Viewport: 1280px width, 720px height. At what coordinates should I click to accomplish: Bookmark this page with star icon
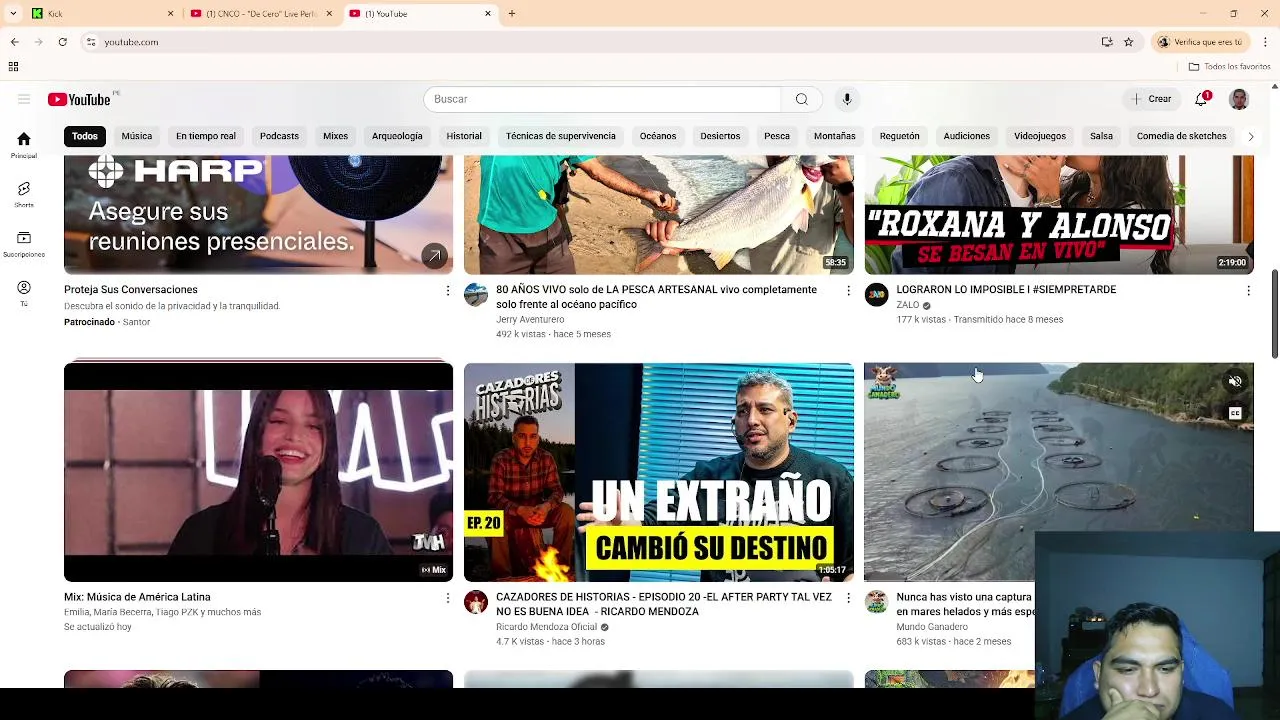click(1128, 42)
